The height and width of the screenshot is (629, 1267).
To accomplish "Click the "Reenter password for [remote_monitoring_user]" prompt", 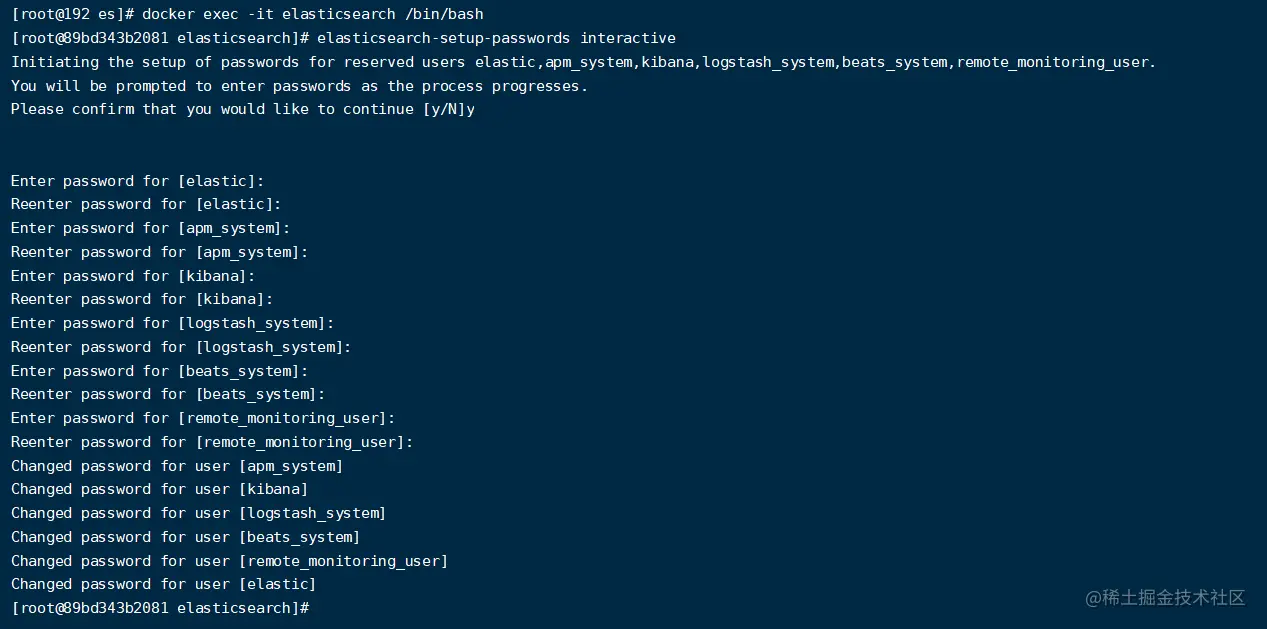I will click(212, 442).
